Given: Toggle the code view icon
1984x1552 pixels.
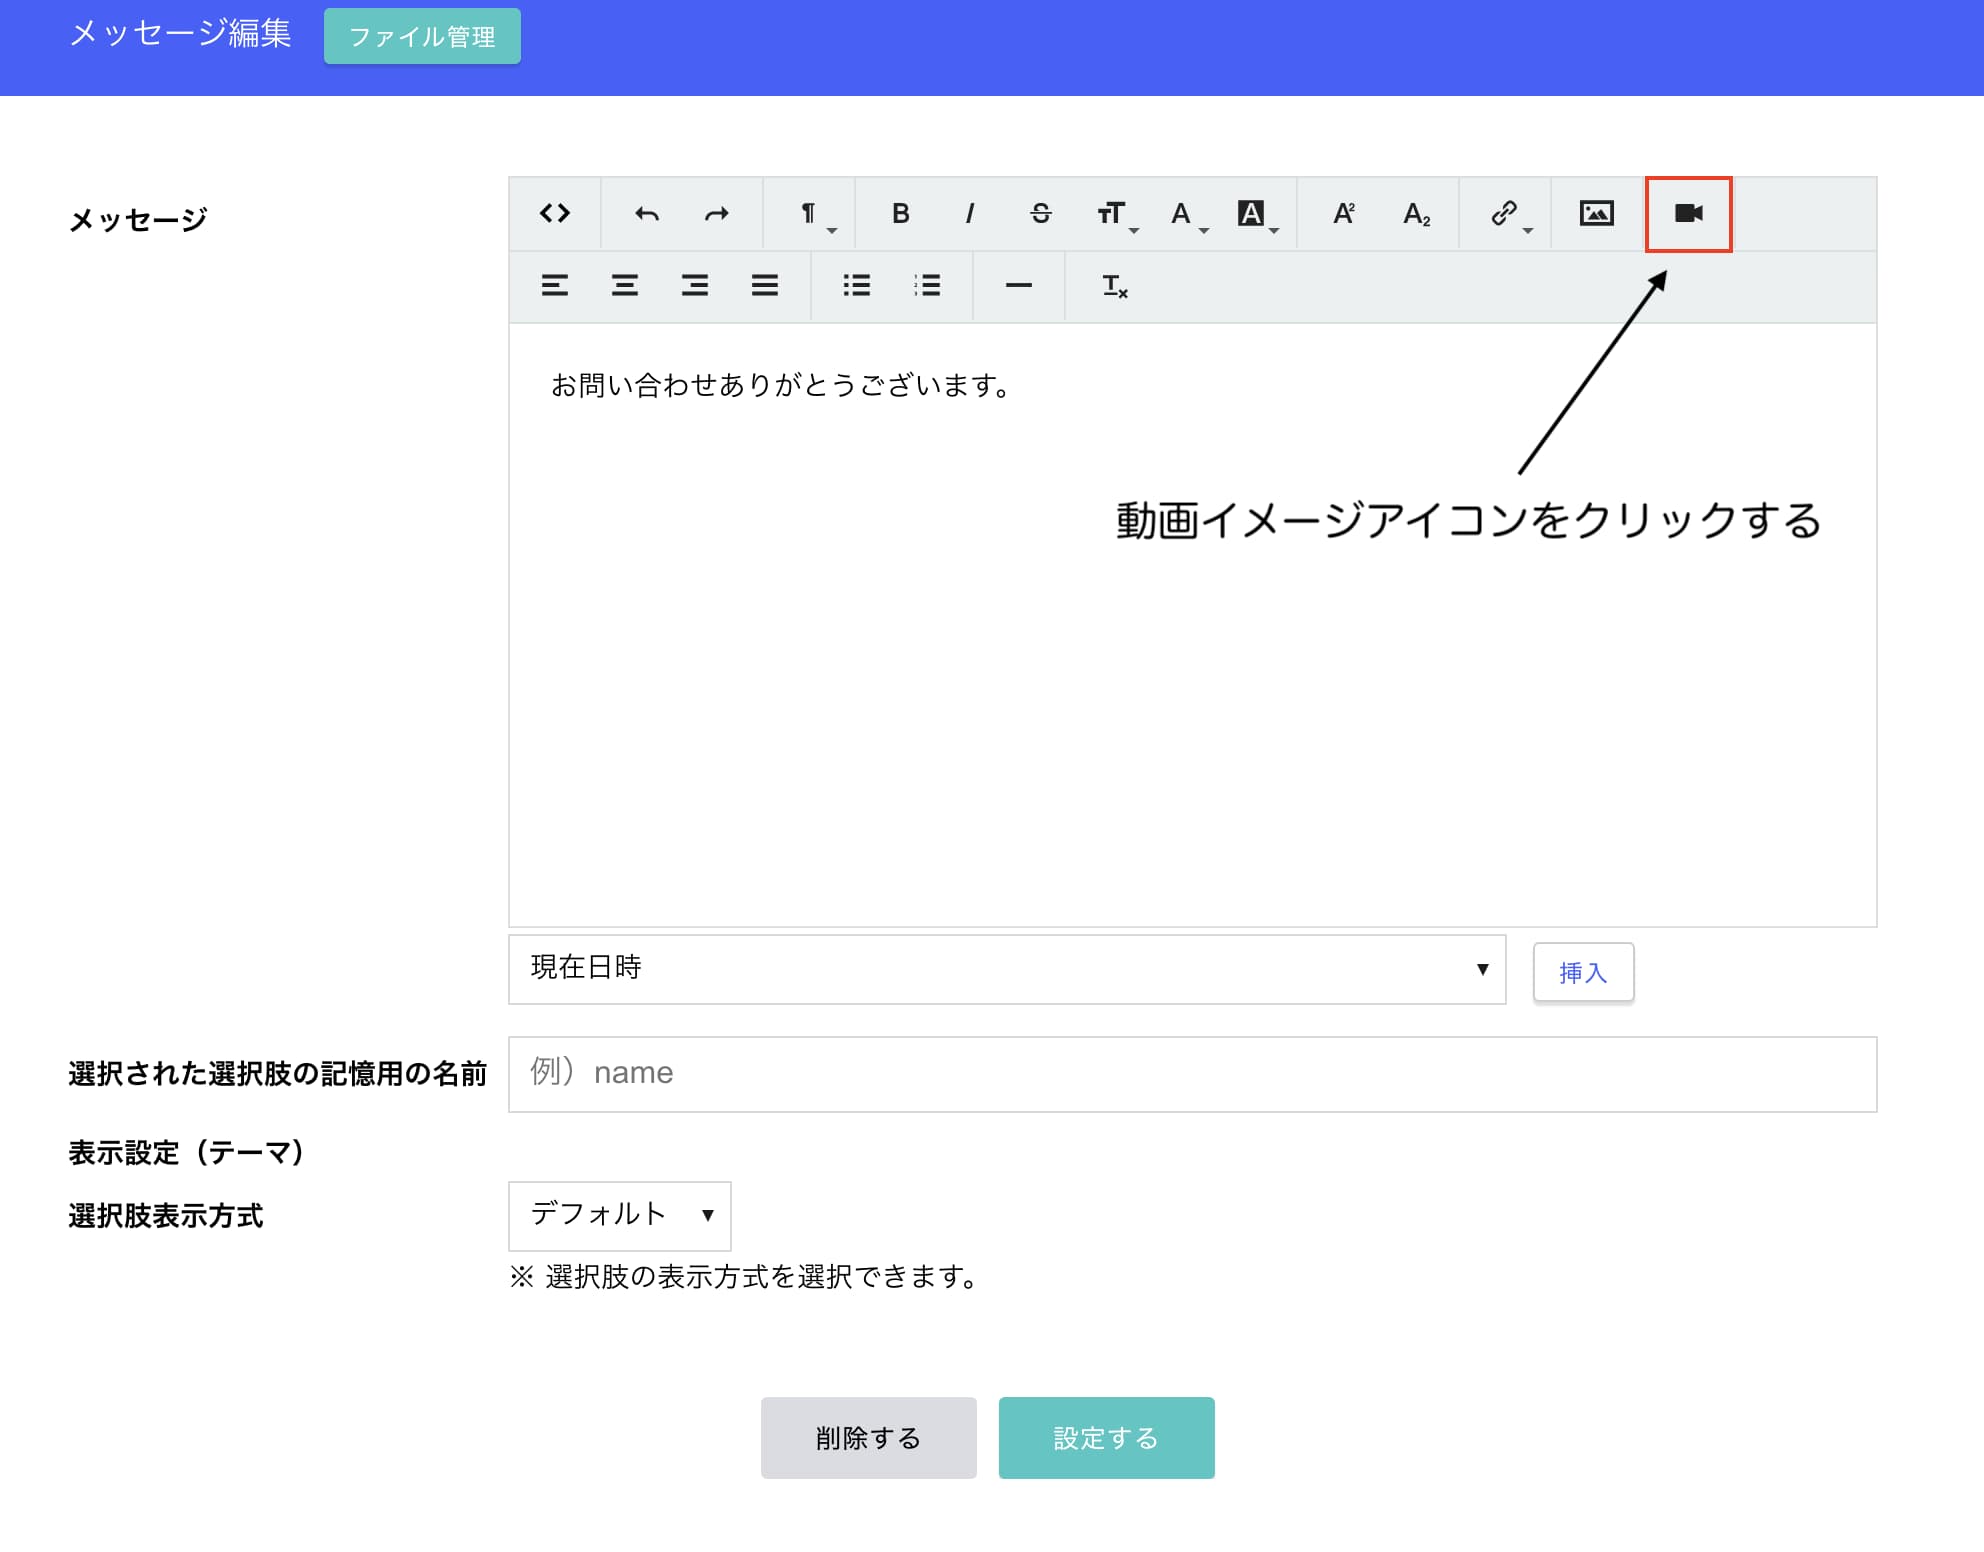Looking at the screenshot, I should click(555, 213).
